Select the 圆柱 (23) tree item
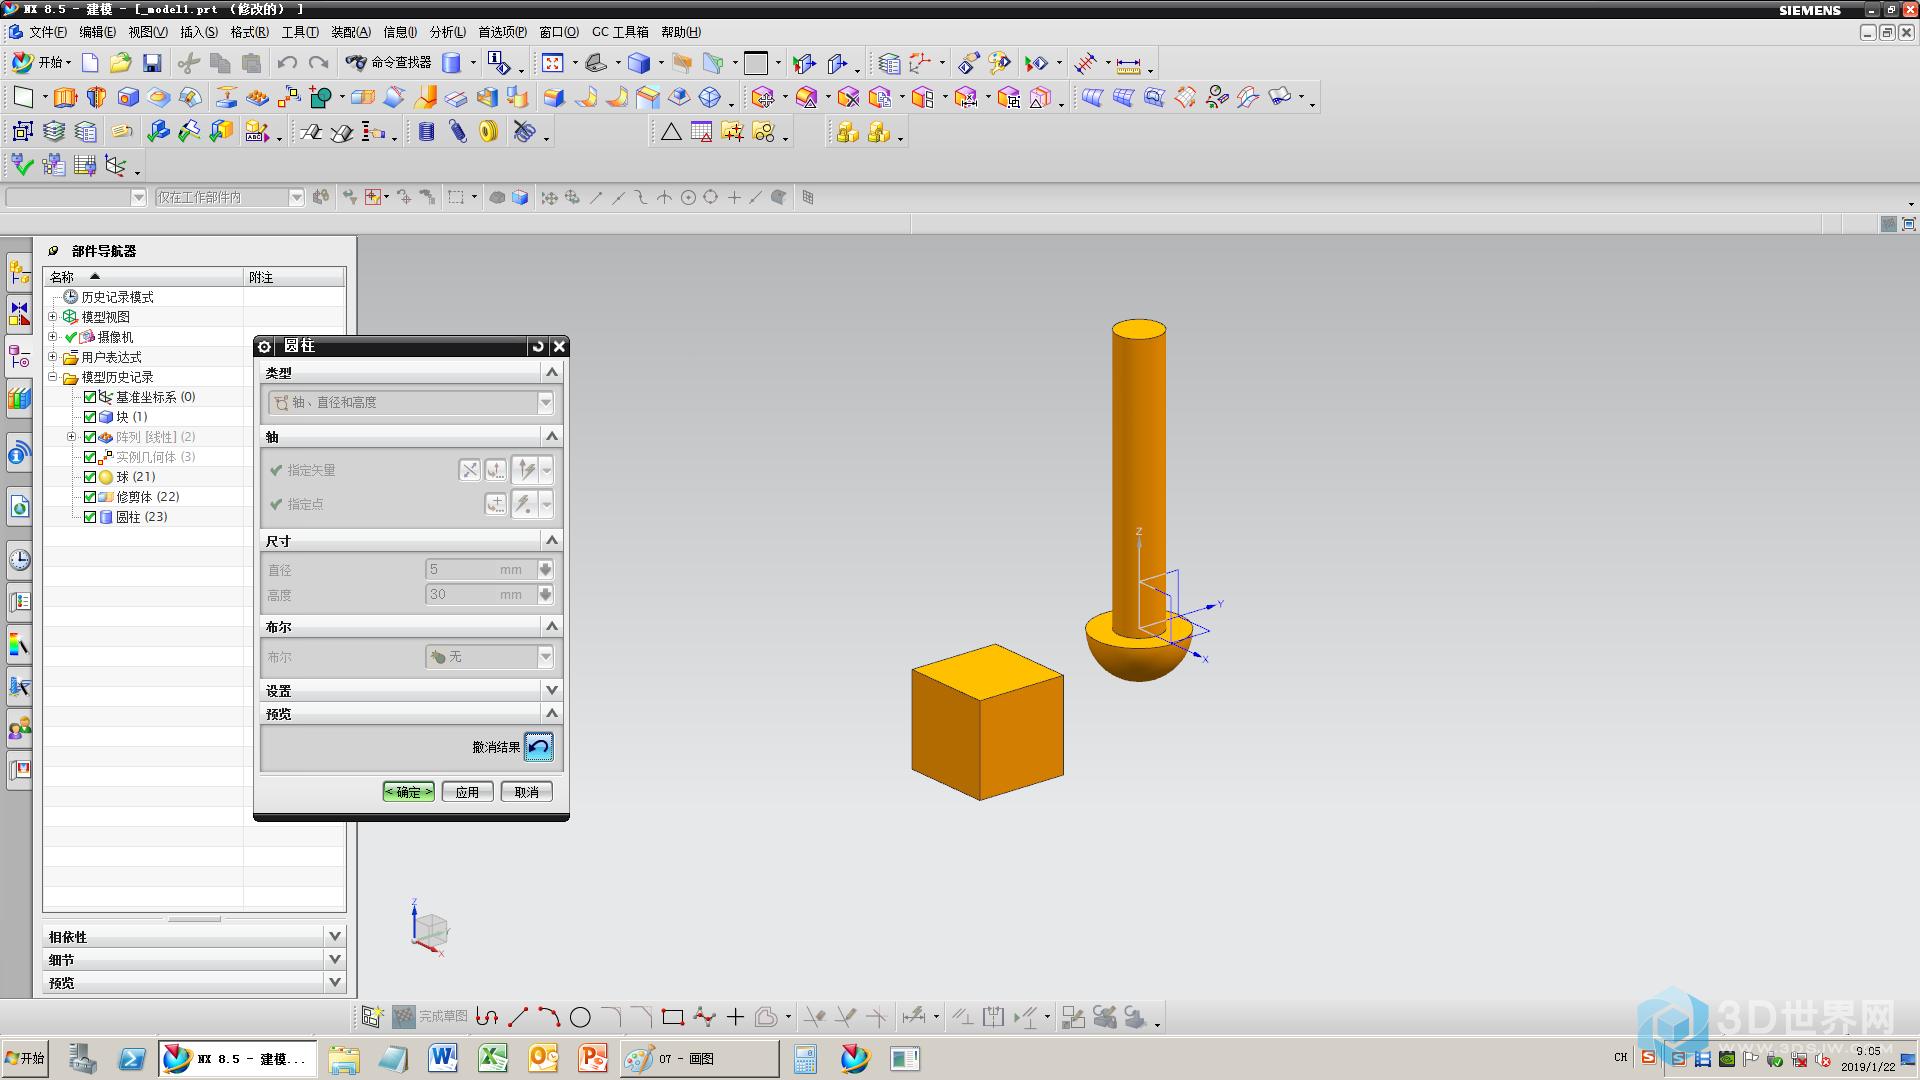This screenshot has height=1080, width=1920. point(141,517)
